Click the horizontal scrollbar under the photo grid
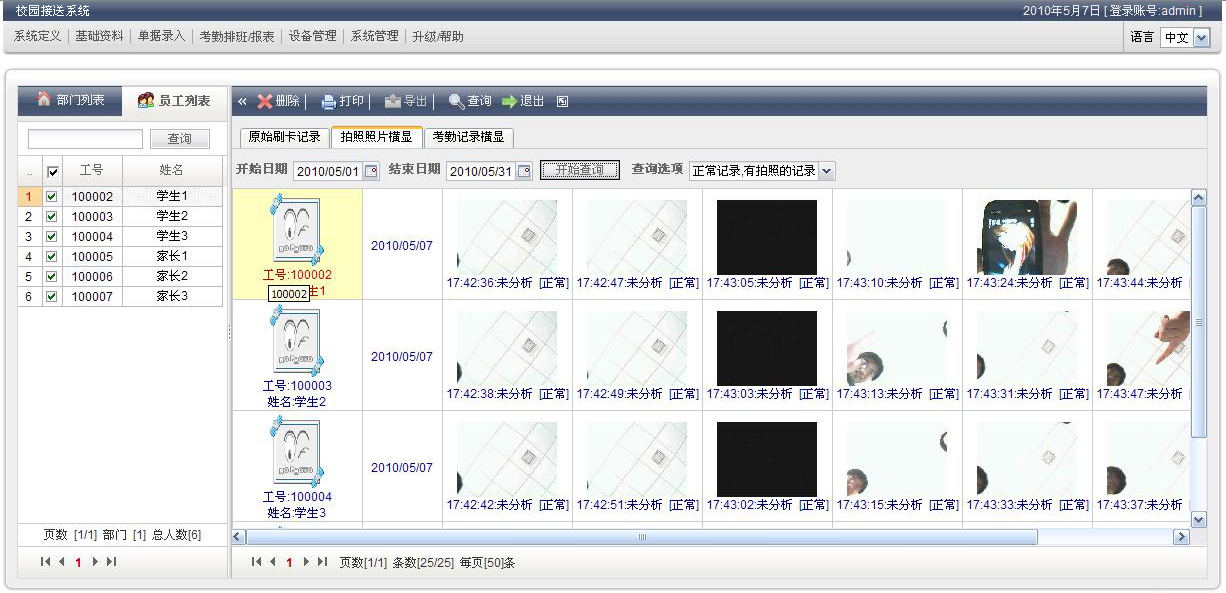Screen dimensions: 1226x593 pyautogui.click(x=640, y=537)
